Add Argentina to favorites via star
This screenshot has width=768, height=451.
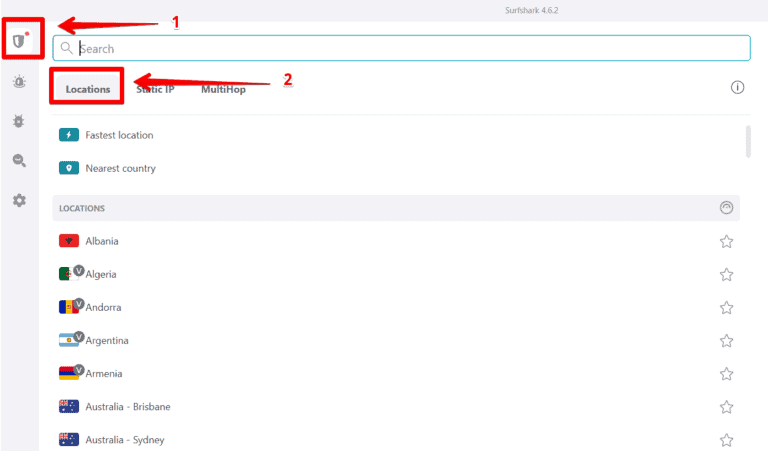(x=727, y=341)
